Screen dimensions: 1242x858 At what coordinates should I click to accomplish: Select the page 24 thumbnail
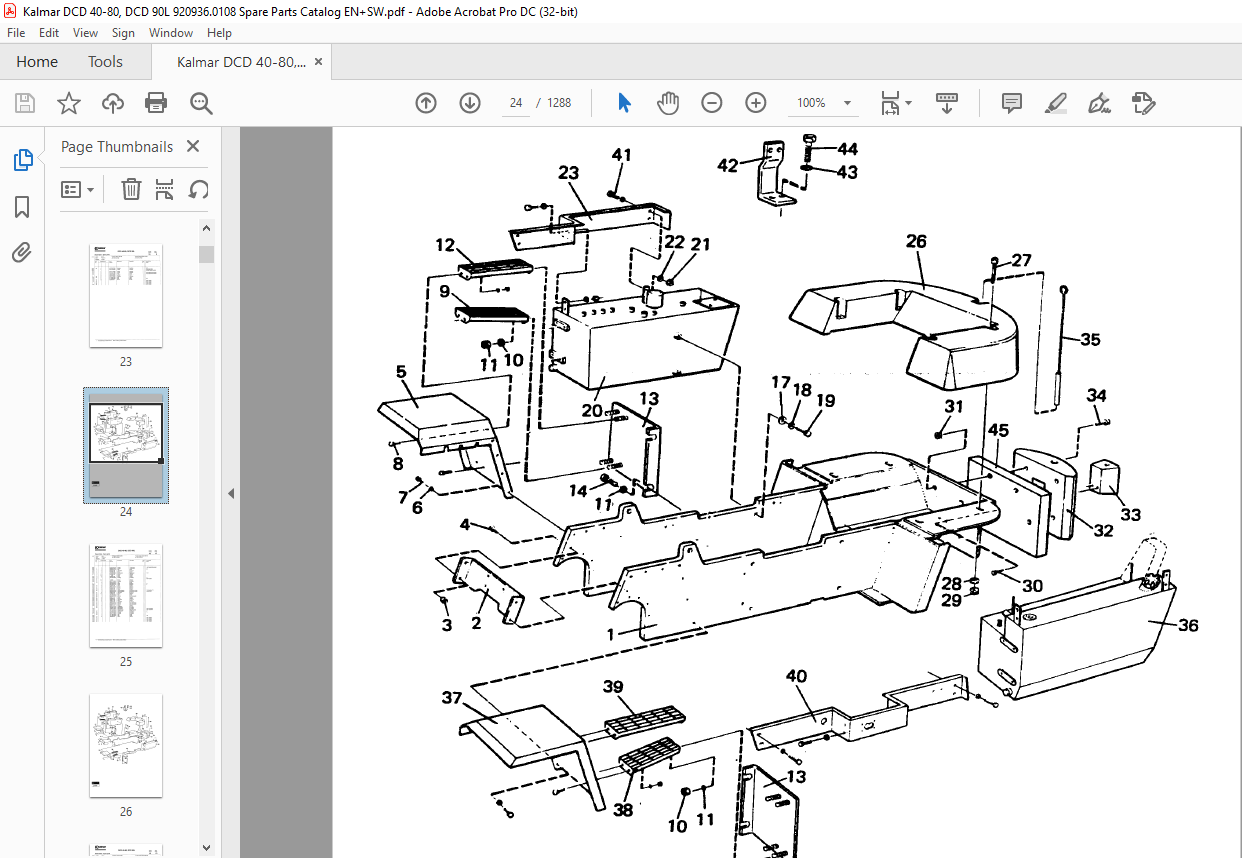(126, 446)
